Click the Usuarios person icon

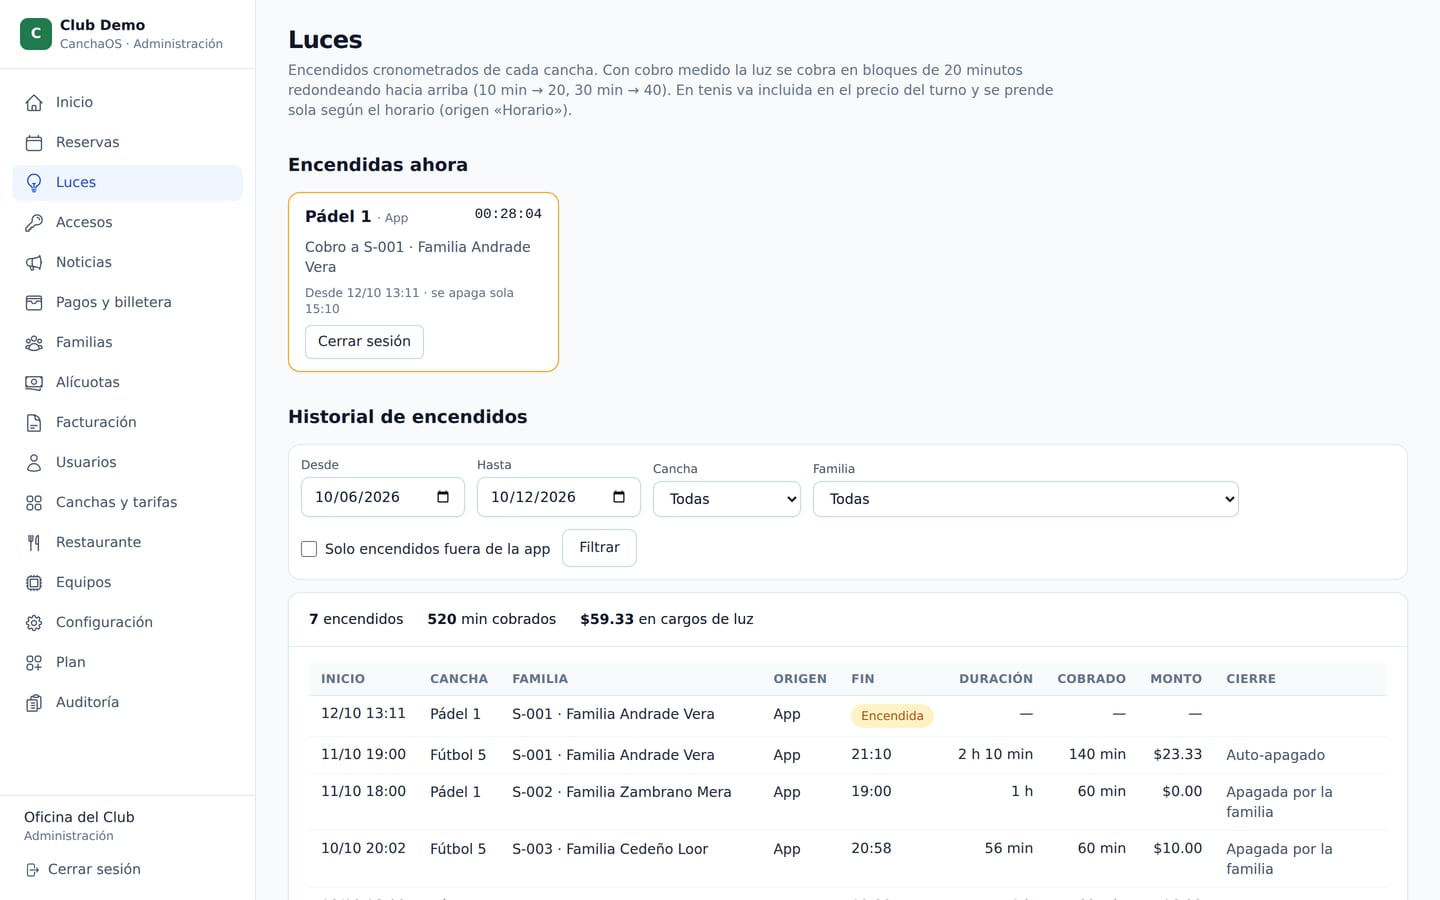pyautogui.click(x=34, y=462)
